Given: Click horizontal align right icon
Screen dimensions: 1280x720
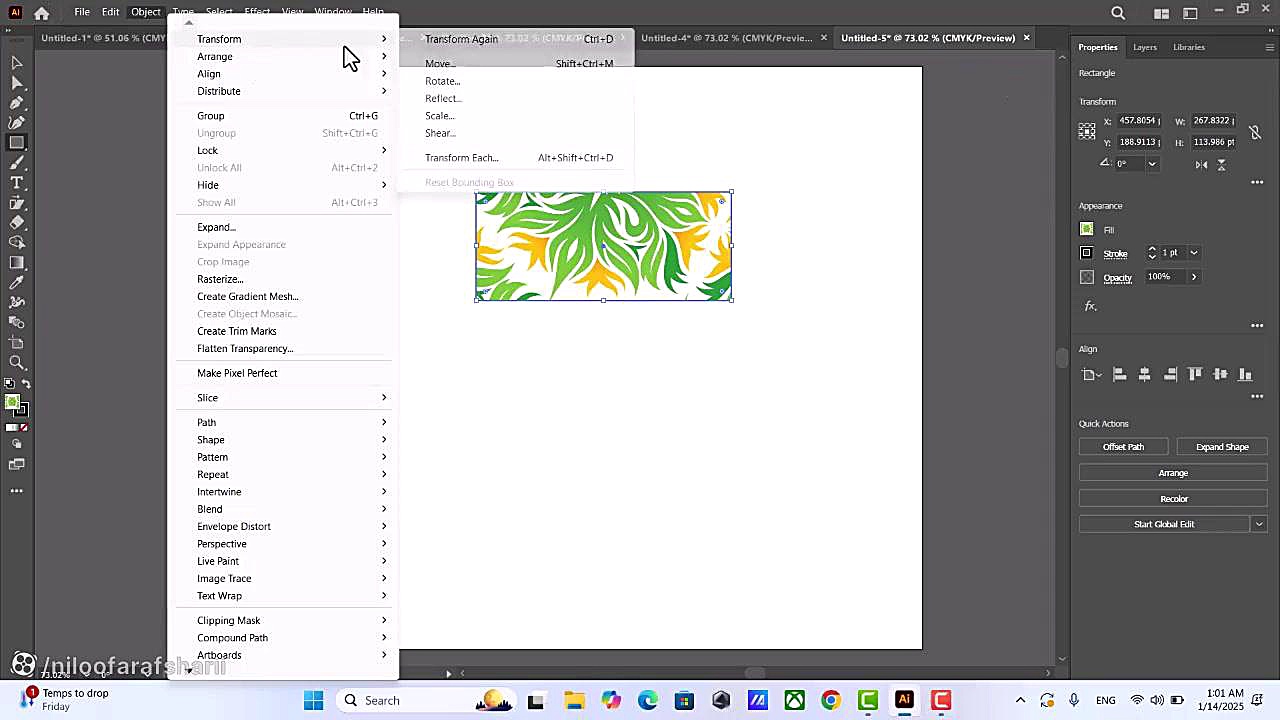Looking at the screenshot, I should point(1170,374).
